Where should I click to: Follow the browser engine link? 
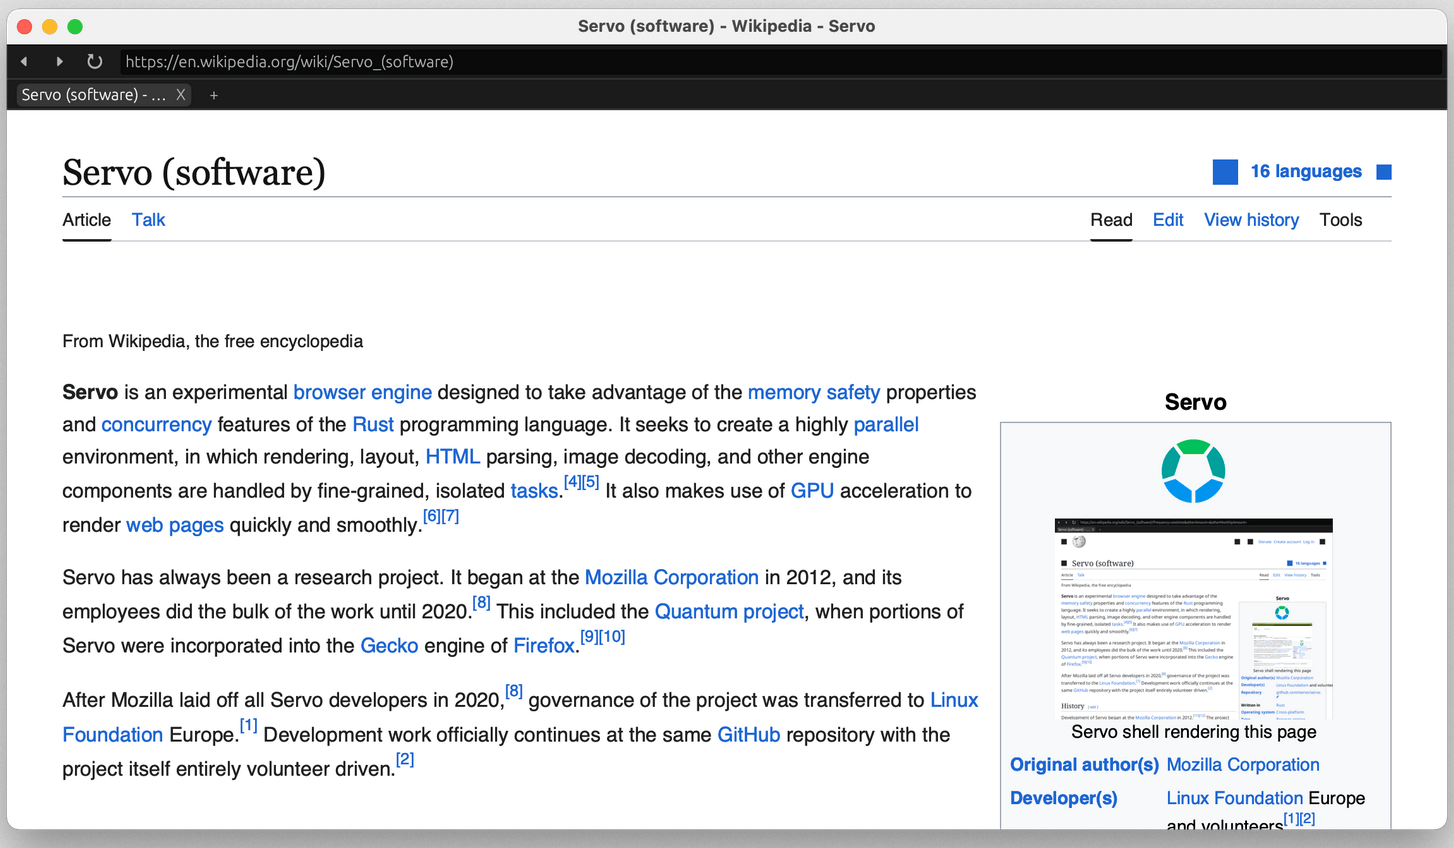tap(362, 393)
